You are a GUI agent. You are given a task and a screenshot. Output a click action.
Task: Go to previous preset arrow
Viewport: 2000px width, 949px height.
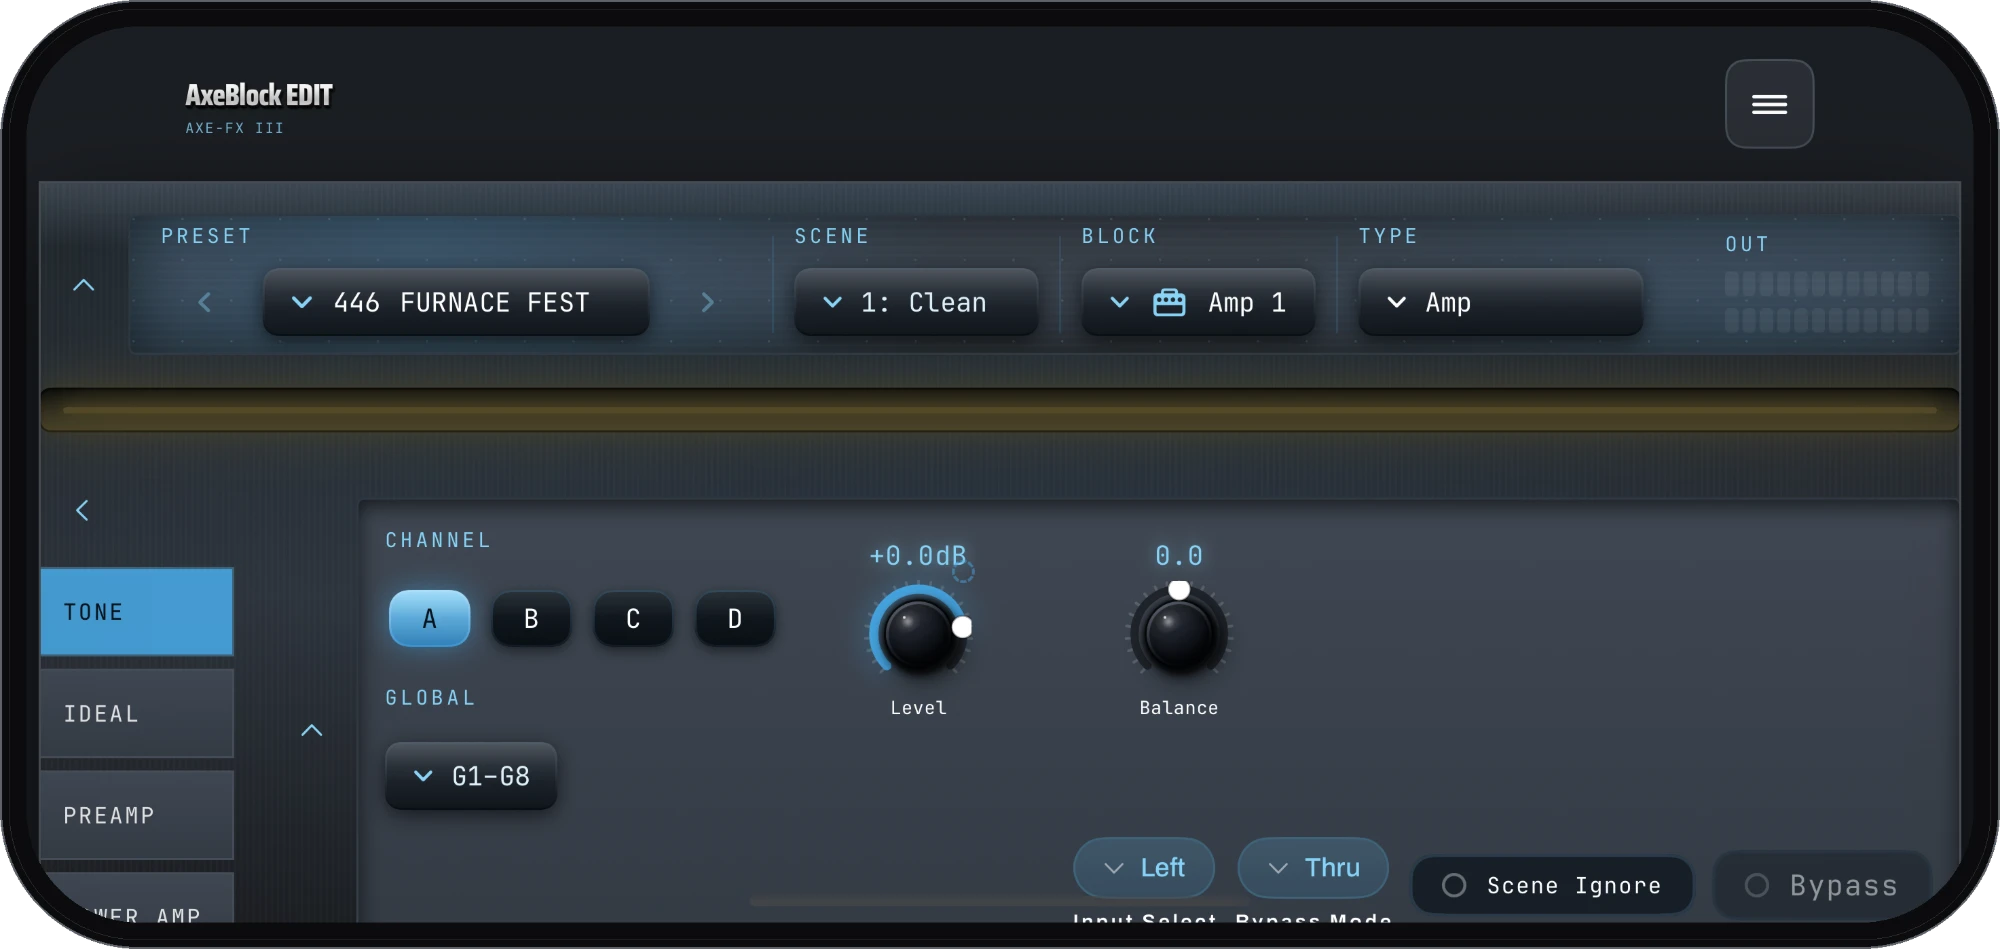coord(204,302)
